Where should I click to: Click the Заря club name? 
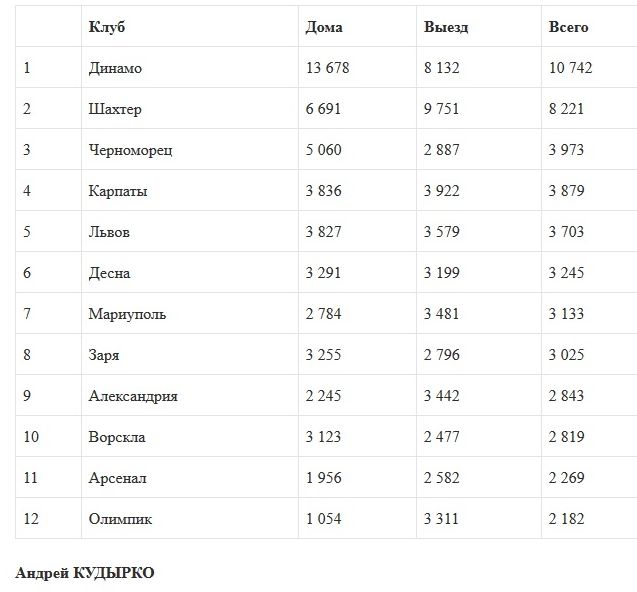104,355
